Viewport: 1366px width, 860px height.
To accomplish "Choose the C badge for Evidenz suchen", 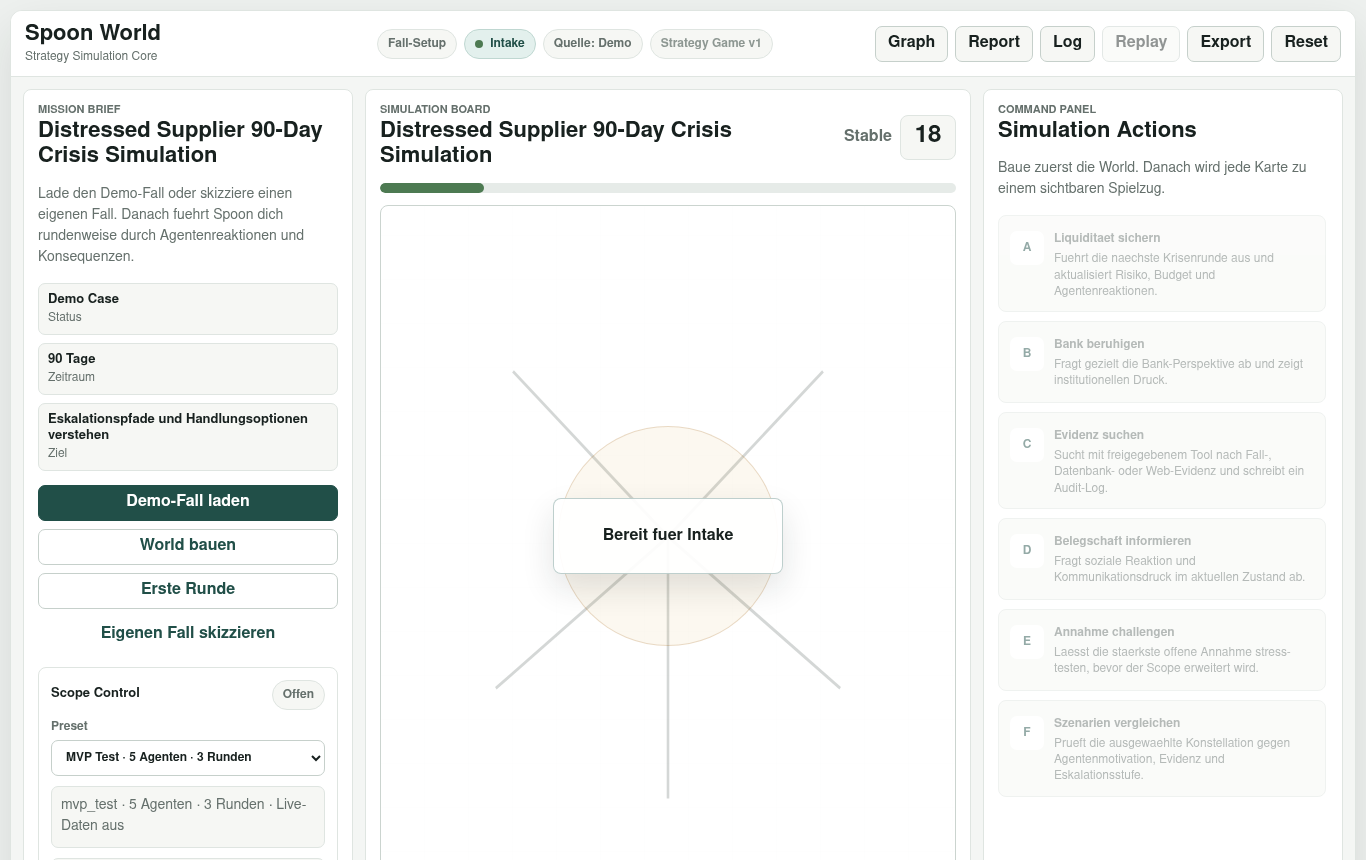I will pos(1026,444).
